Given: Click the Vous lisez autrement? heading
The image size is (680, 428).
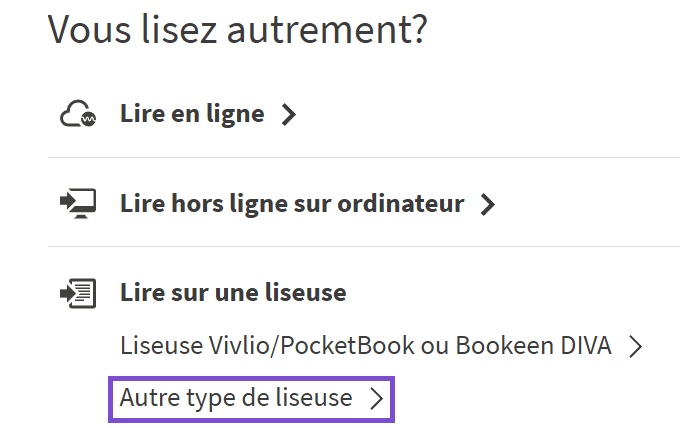Looking at the screenshot, I should (x=238, y=29).
